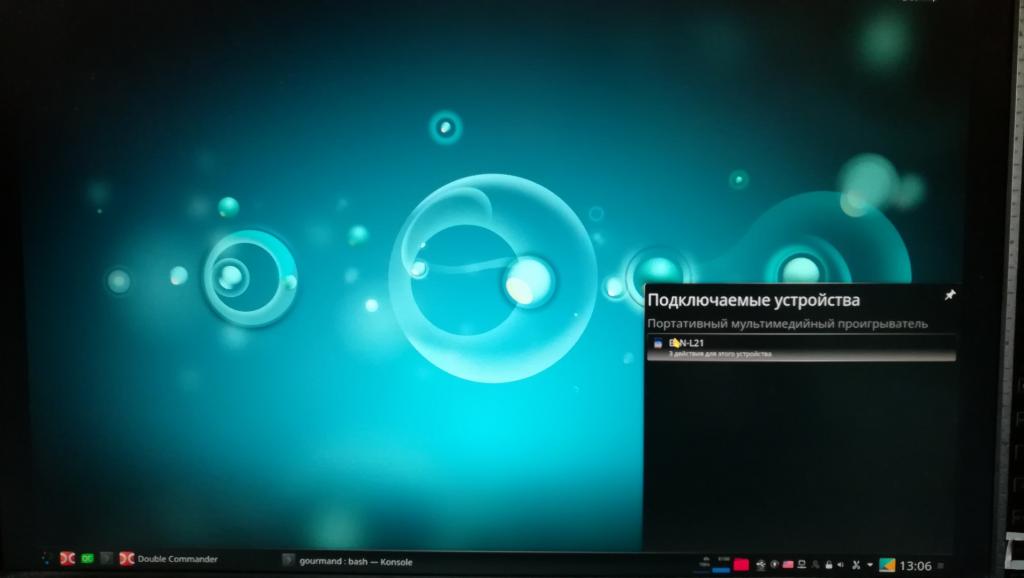Open the volume control speaker icon

(840, 565)
